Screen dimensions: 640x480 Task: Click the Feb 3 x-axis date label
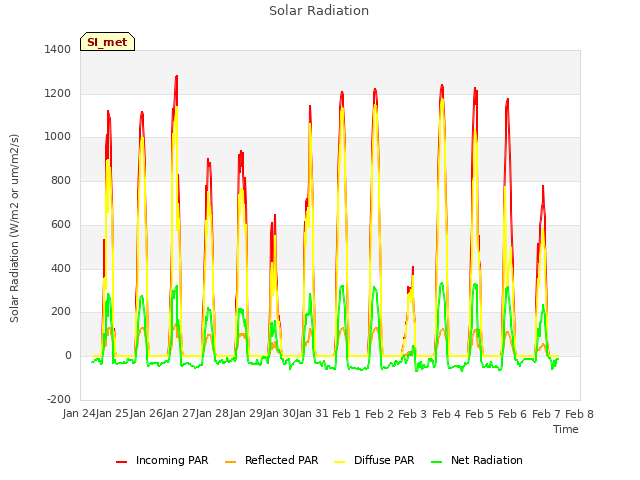click(412, 414)
